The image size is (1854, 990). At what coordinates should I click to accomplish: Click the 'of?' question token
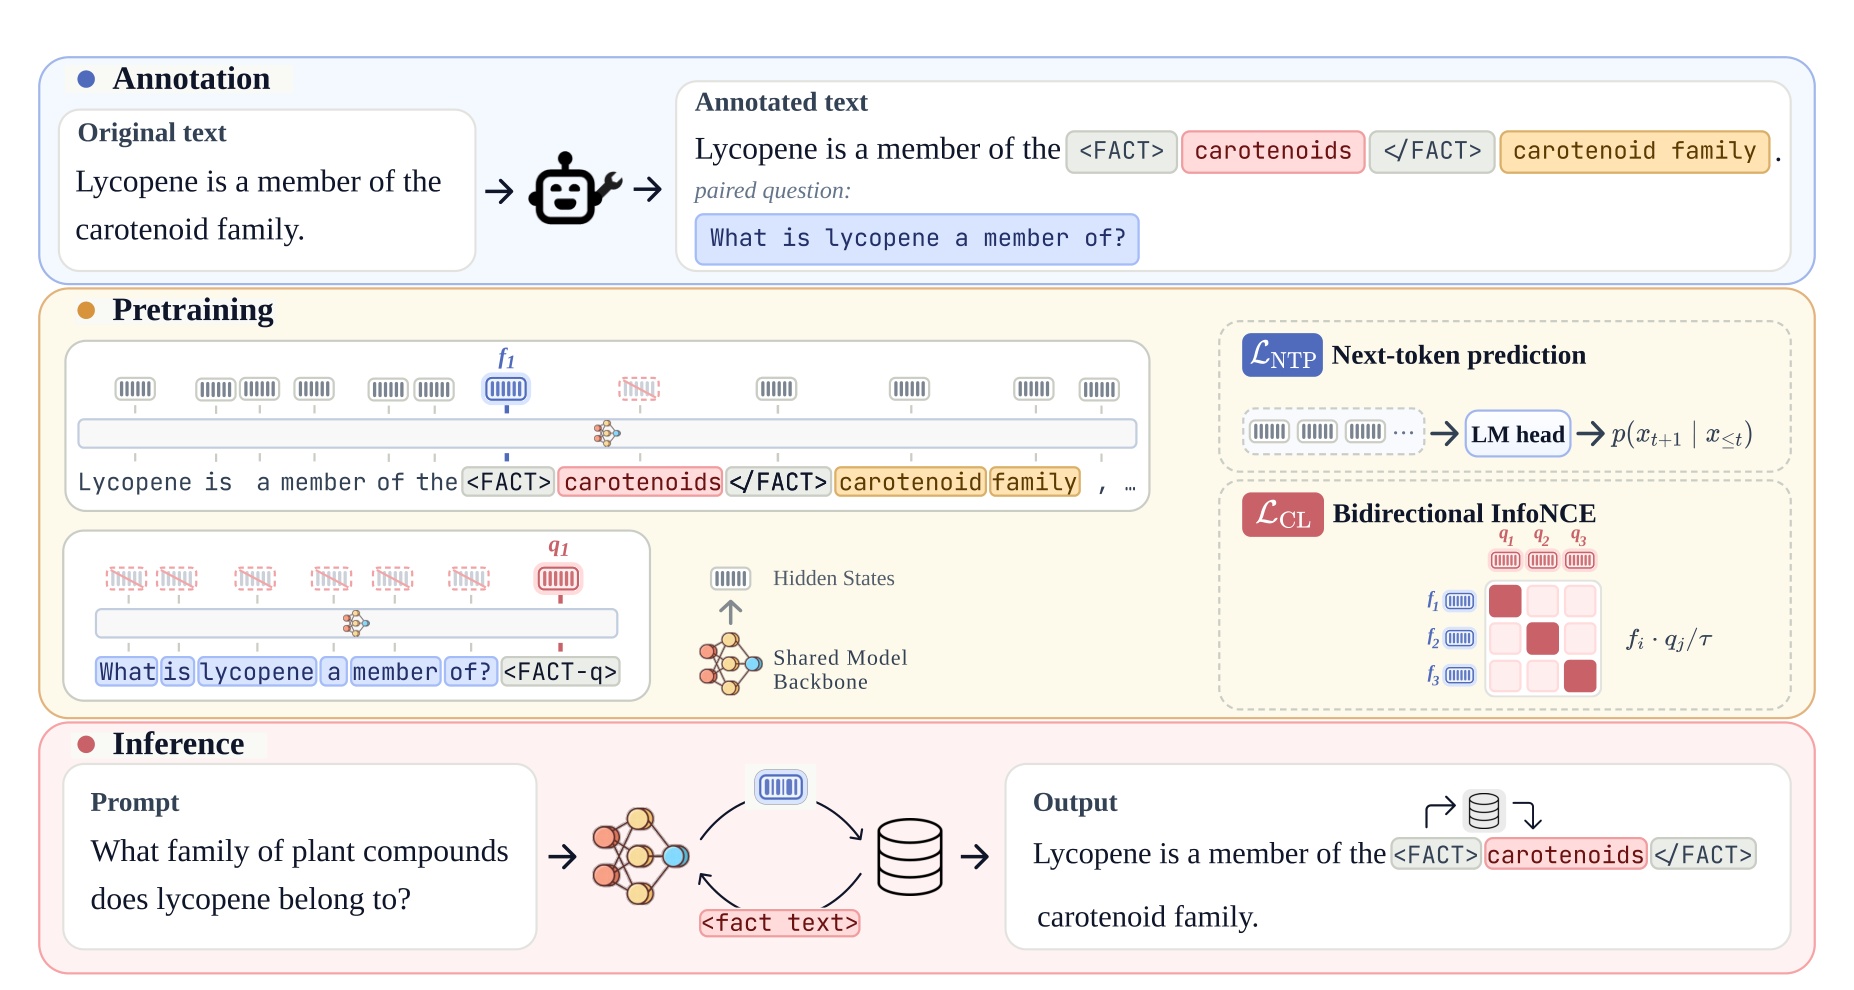[470, 671]
